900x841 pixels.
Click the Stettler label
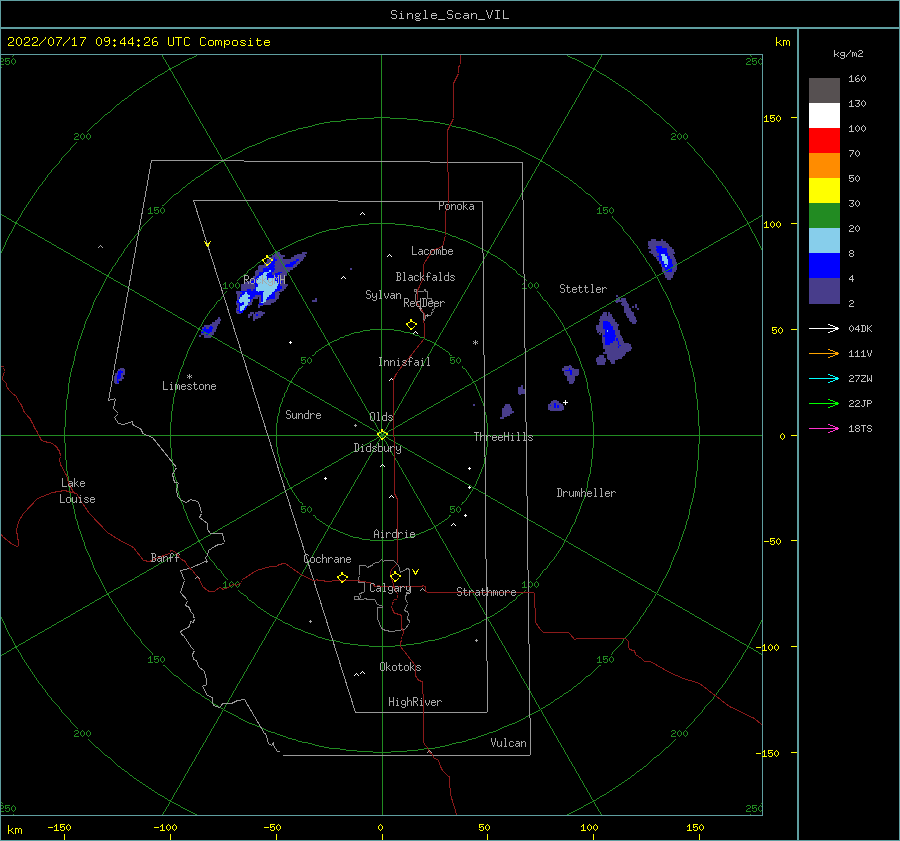[583, 289]
